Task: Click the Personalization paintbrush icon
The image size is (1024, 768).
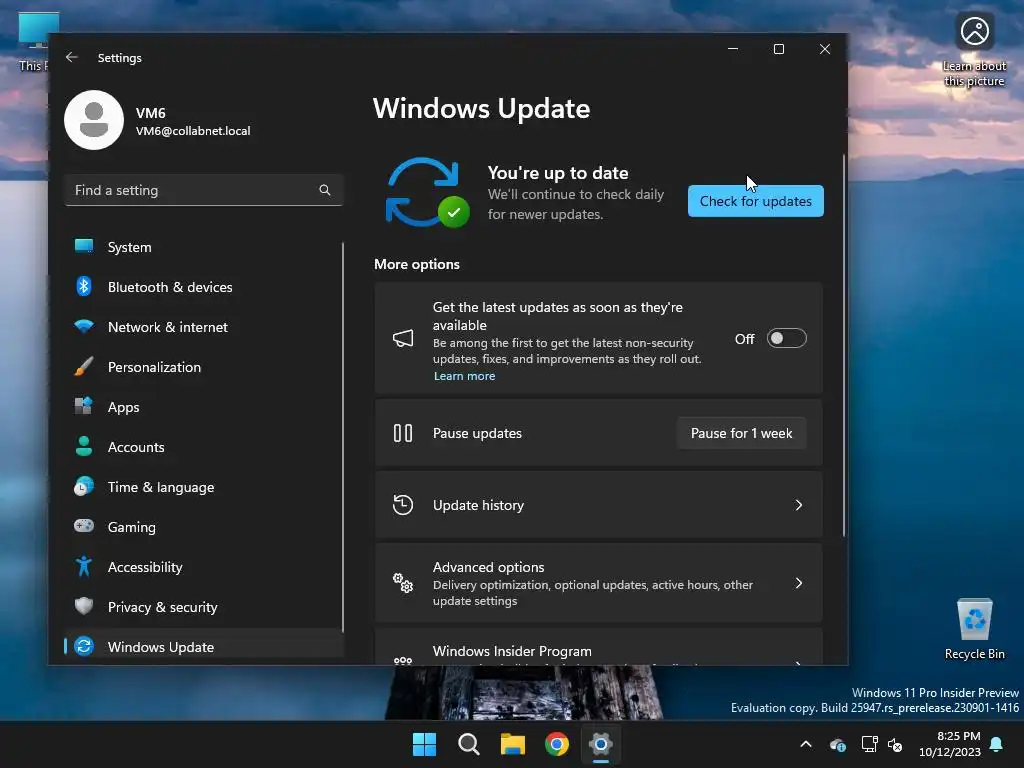Action: click(84, 366)
